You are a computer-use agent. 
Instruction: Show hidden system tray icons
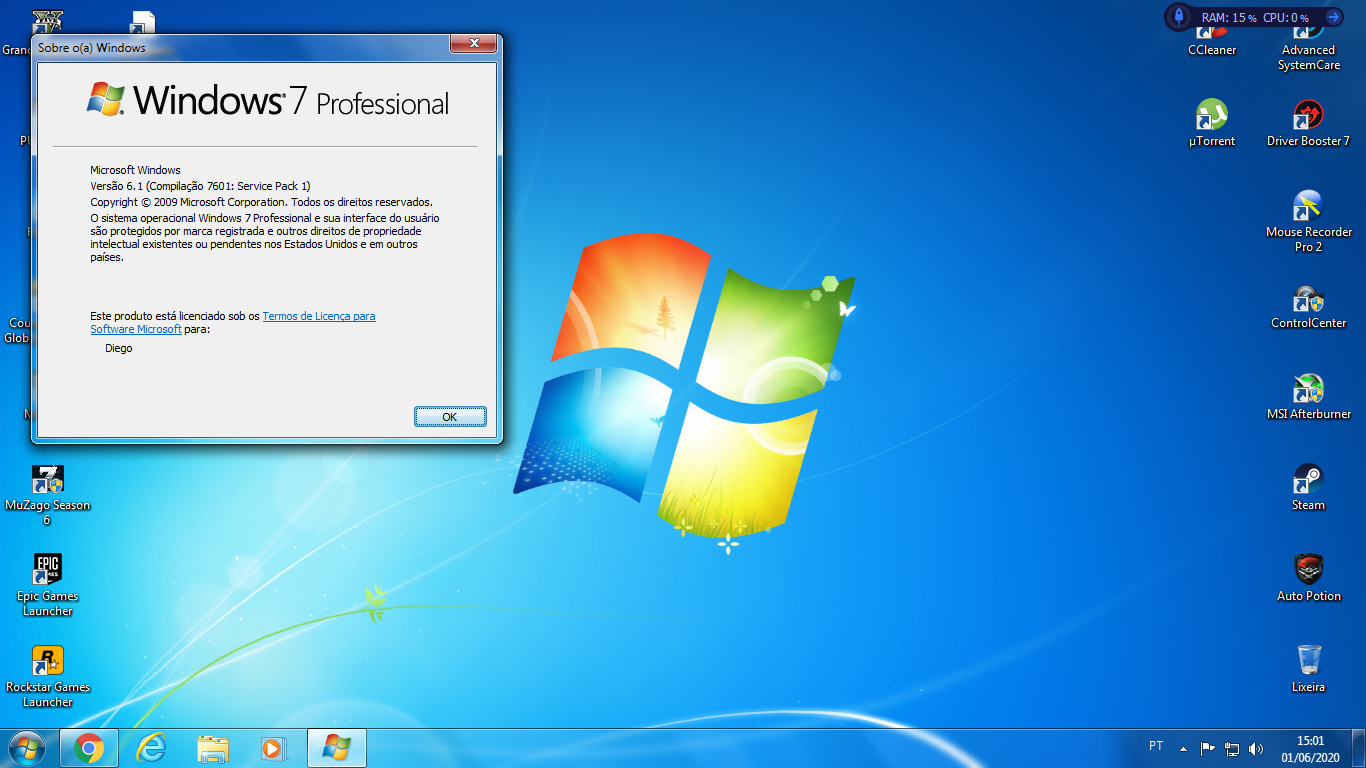pos(1184,748)
